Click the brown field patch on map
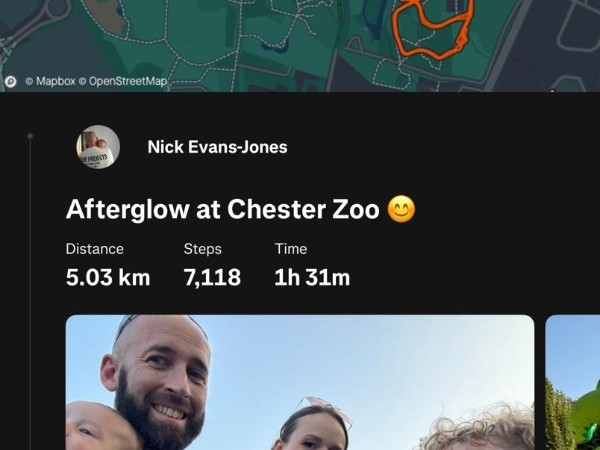This screenshot has height=450, width=600. tap(104, 15)
